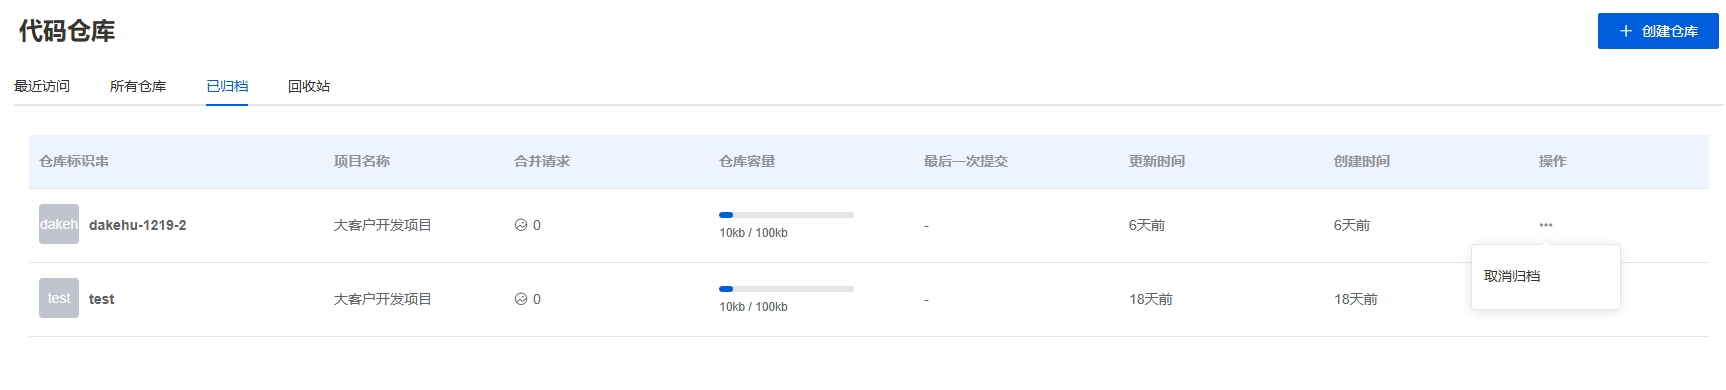Open three-dot actions menu for dakehu-1219-2
The image size is (1726, 390).
[x=1546, y=225]
